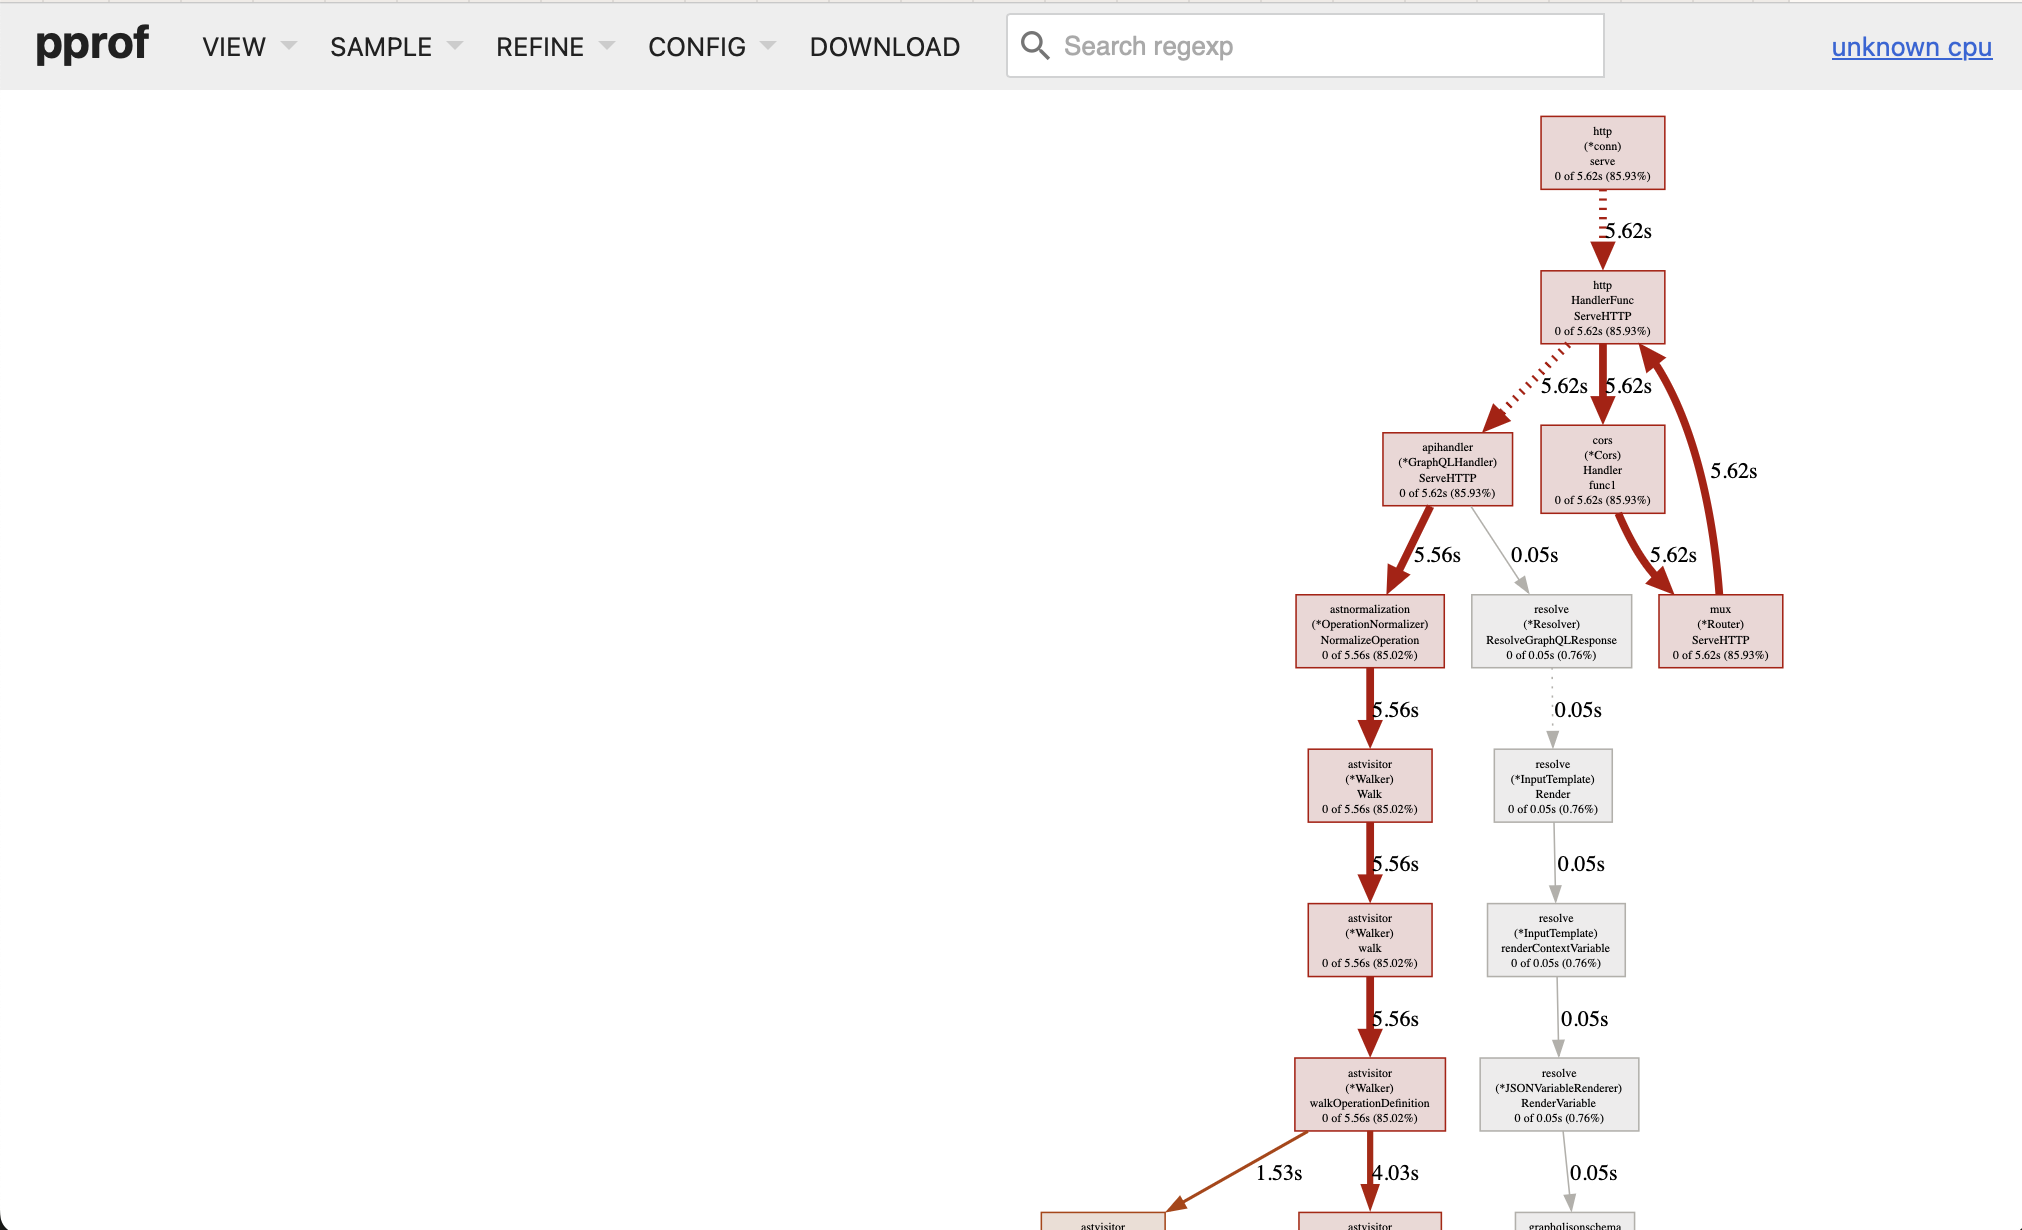Select the renderContextVariable node
The image size is (2022, 1230).
1555,941
